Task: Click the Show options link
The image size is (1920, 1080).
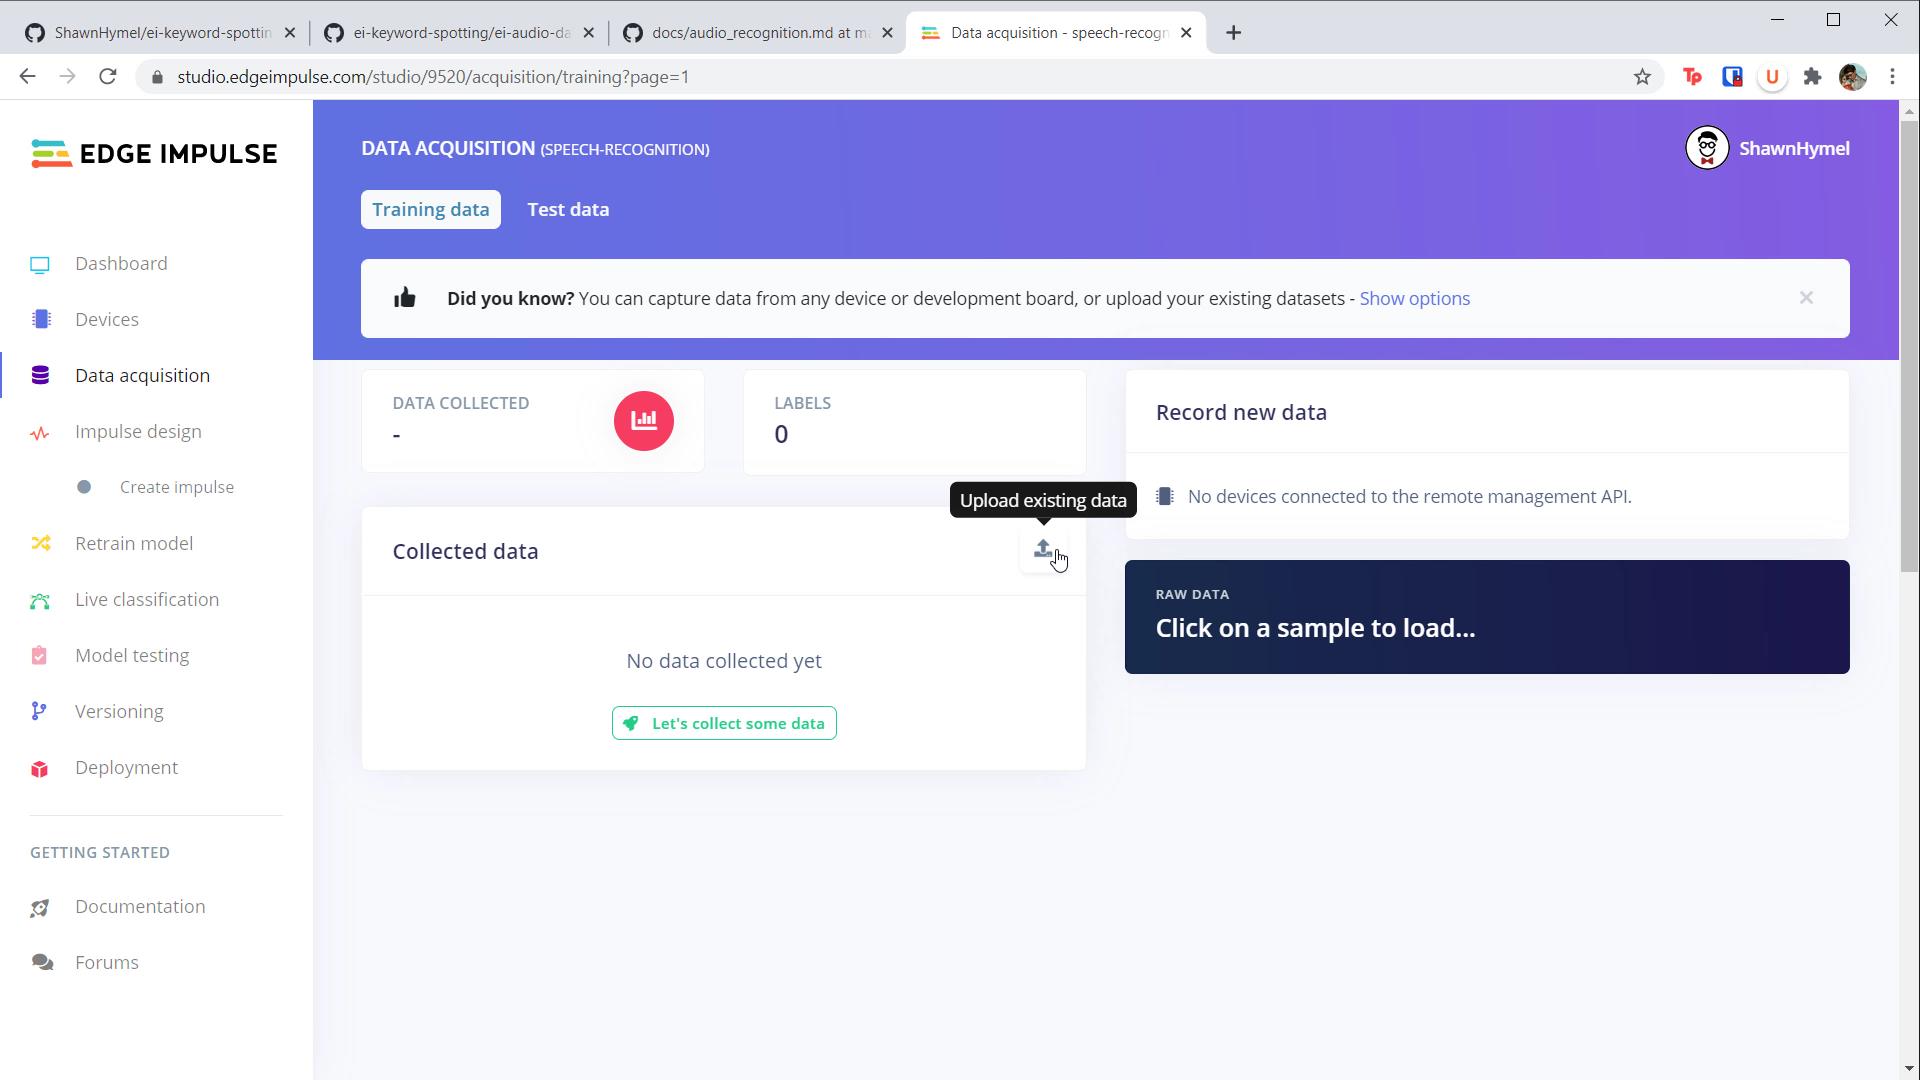Action: point(1414,299)
